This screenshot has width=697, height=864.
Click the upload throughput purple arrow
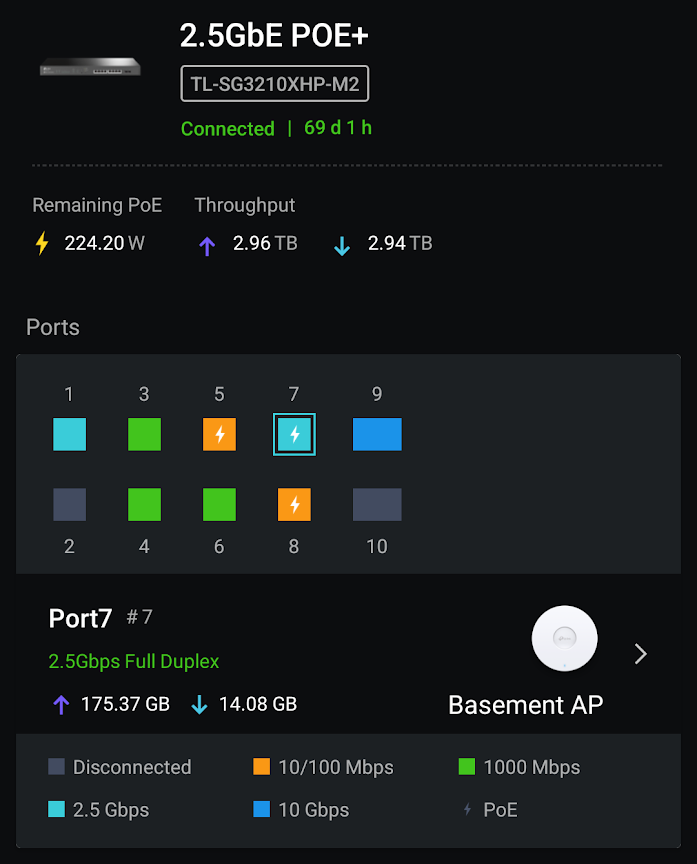(207, 245)
